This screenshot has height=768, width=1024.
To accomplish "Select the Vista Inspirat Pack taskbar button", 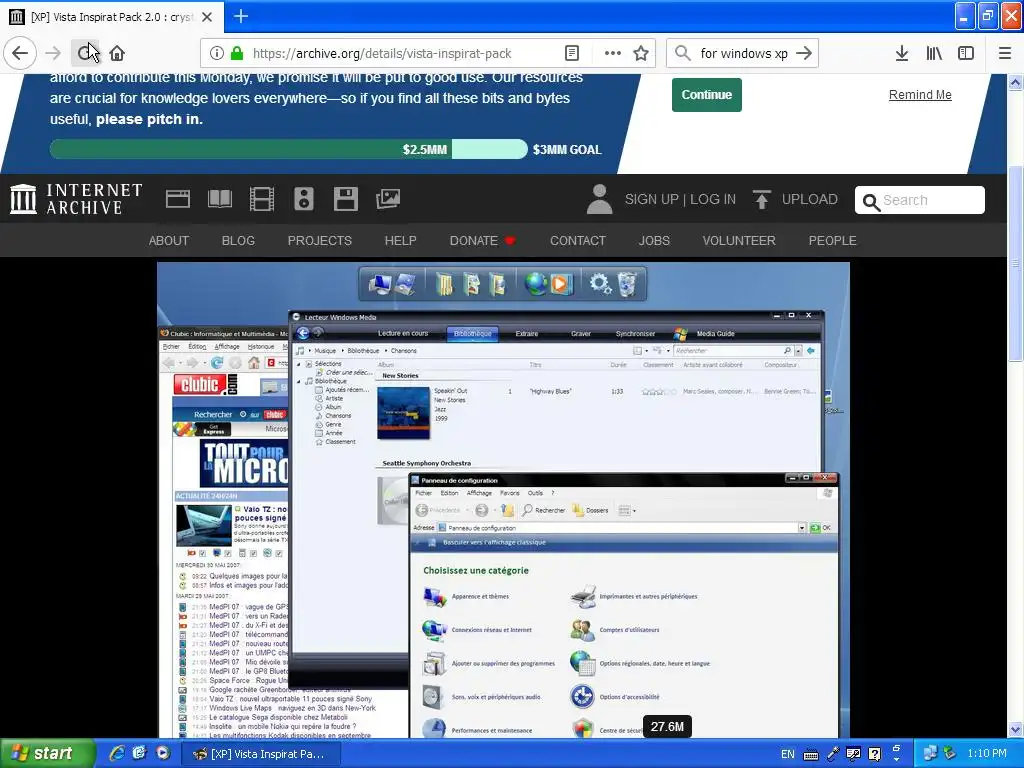I will tap(261, 754).
